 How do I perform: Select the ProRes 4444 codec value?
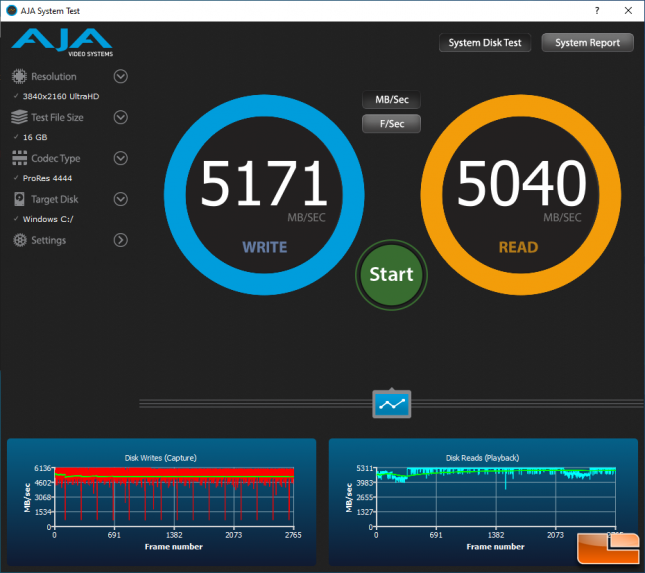click(x=47, y=178)
